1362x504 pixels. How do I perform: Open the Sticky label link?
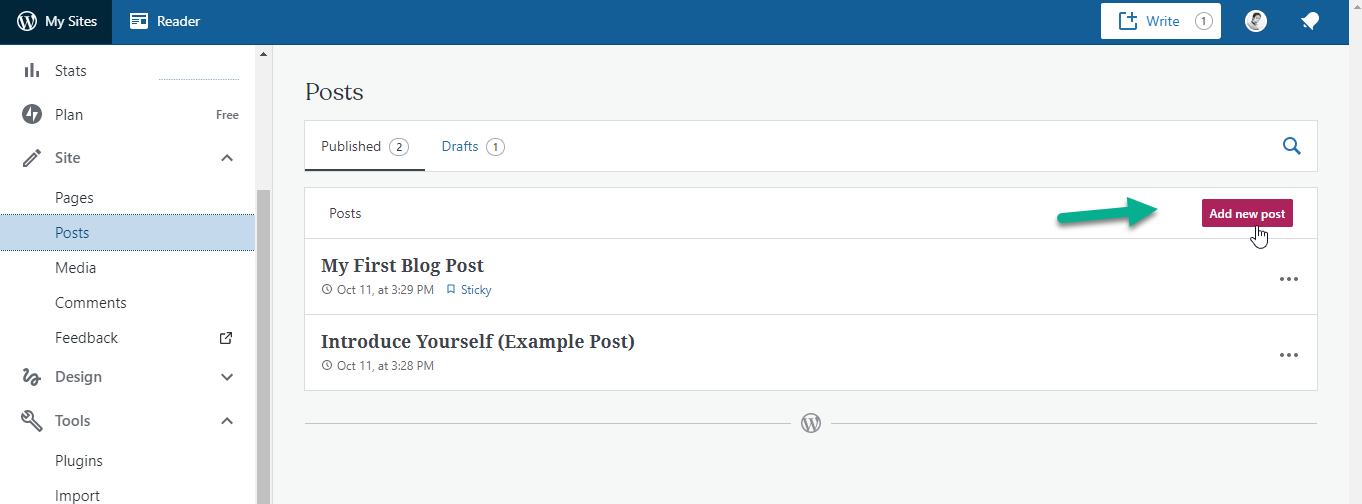469,290
